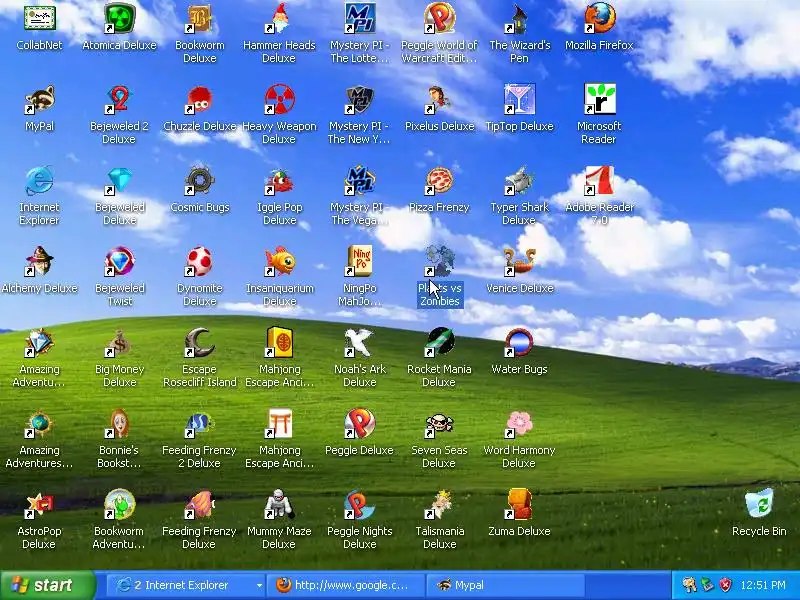Viewport: 800px width, 600px height.
Task: Click Peggle Nights Deluxe icon
Action: pos(359,505)
